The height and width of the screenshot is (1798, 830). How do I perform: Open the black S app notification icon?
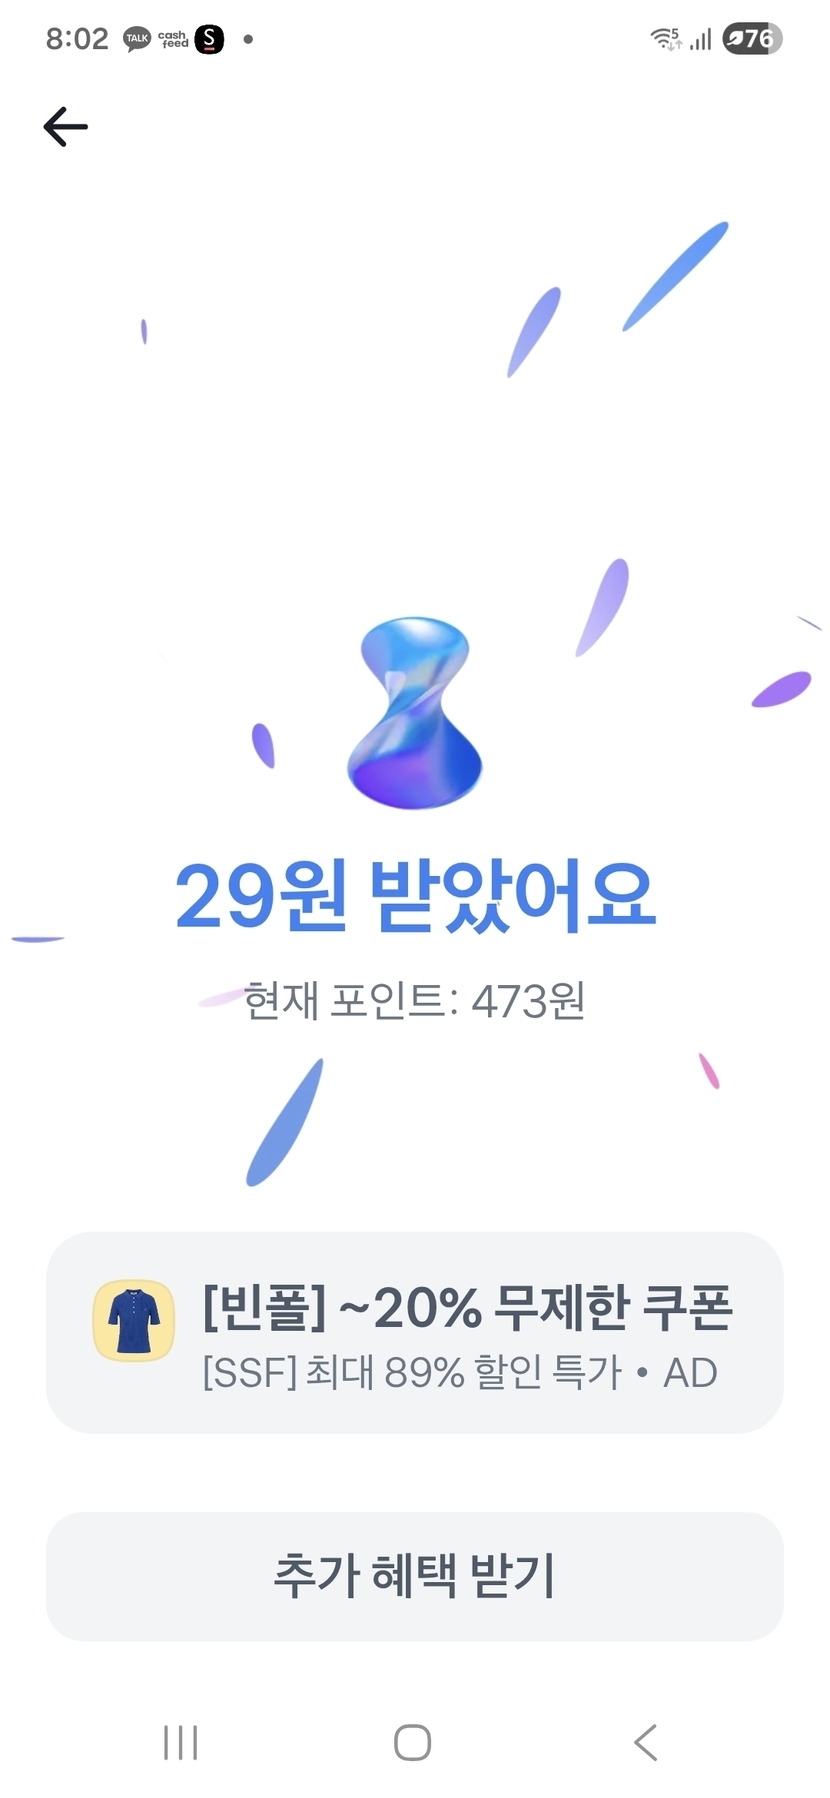(209, 39)
